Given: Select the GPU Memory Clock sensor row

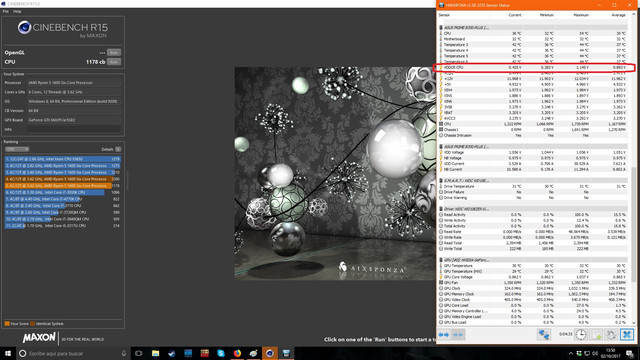Looking at the screenshot, I should (533, 294).
